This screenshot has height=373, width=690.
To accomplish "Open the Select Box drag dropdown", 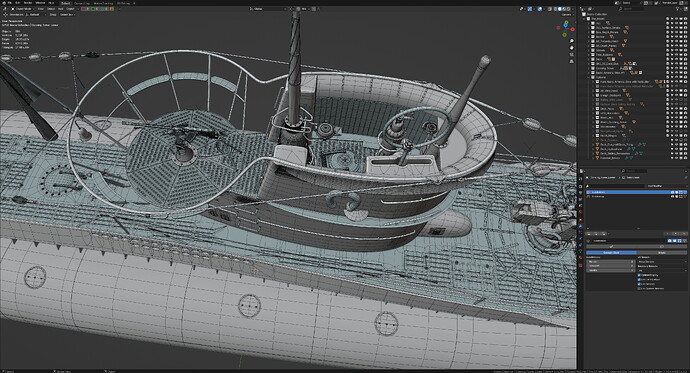I will 67,15.
